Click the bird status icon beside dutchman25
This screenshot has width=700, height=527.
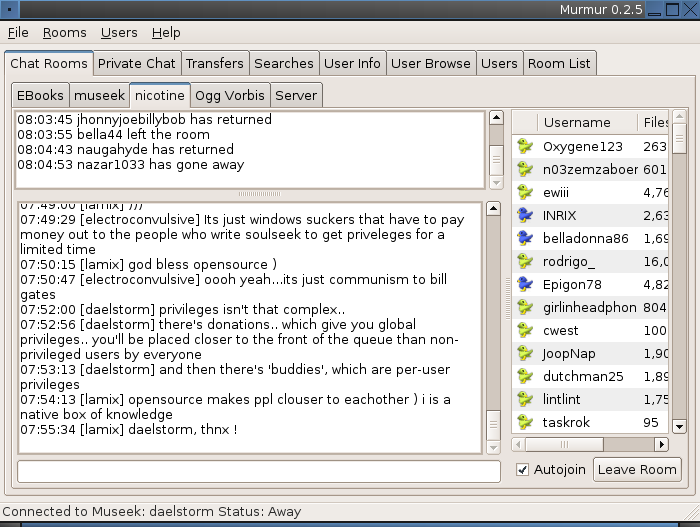click(x=525, y=376)
